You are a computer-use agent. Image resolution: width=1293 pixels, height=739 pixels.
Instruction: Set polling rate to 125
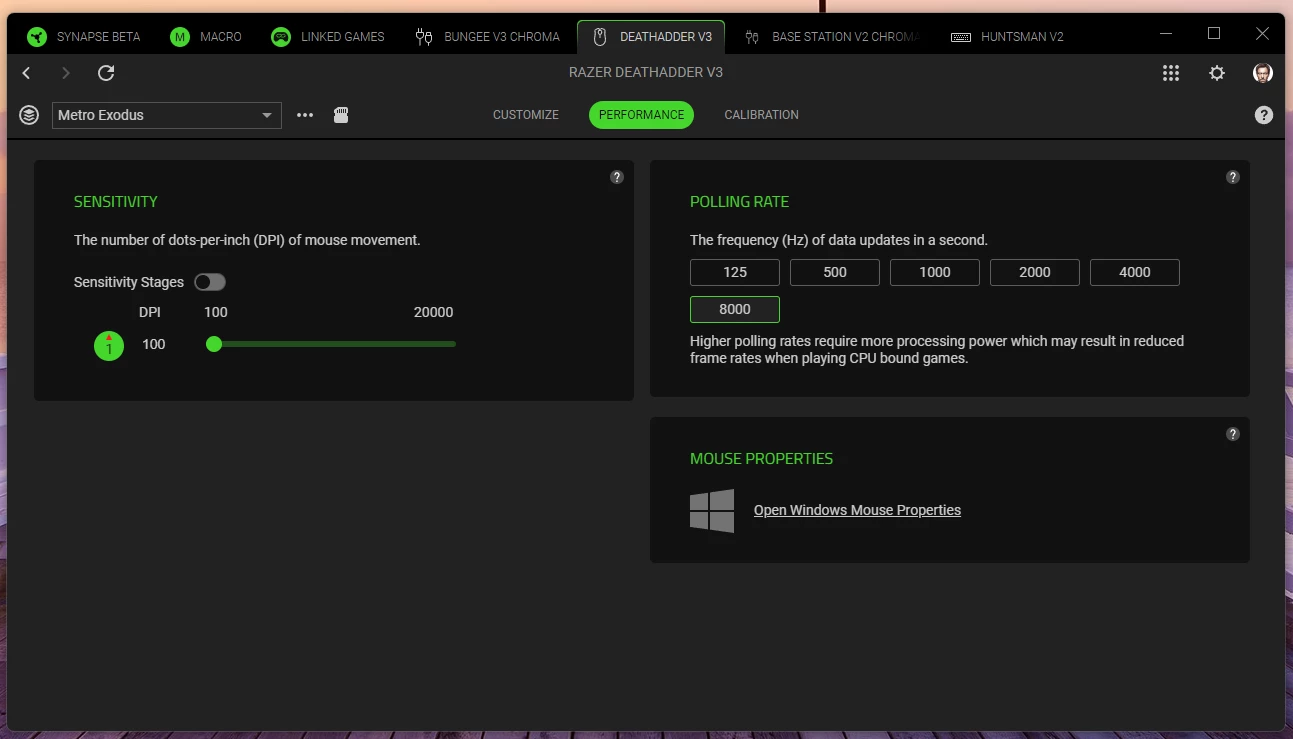click(735, 272)
